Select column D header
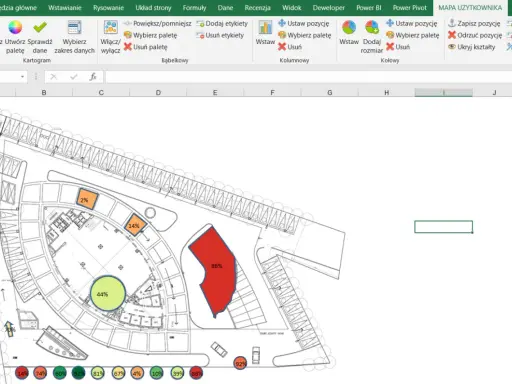512x384 pixels. [158, 92]
